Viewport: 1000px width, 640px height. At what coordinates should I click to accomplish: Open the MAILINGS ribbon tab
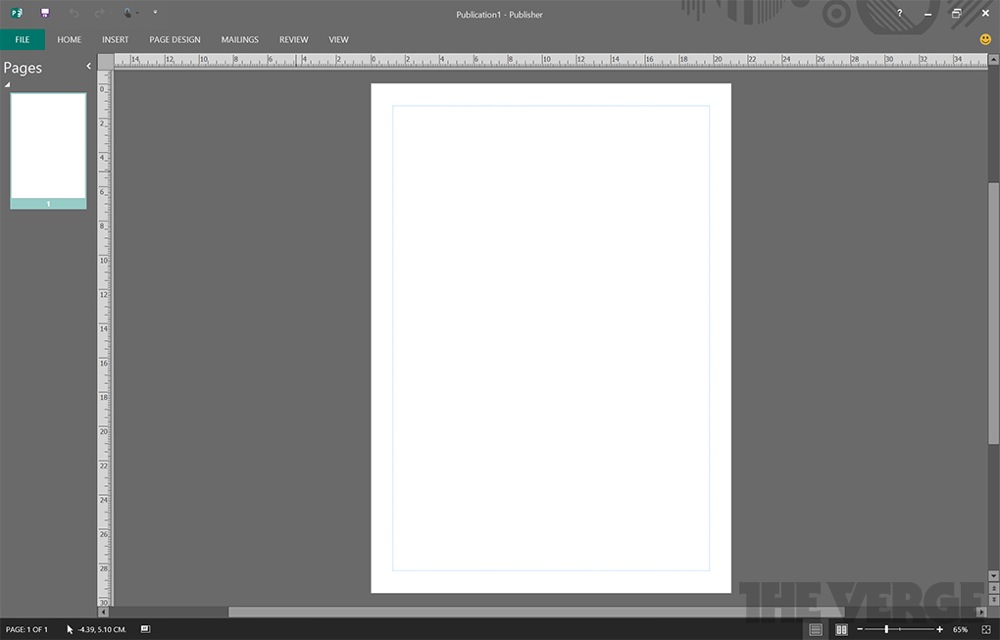point(239,40)
